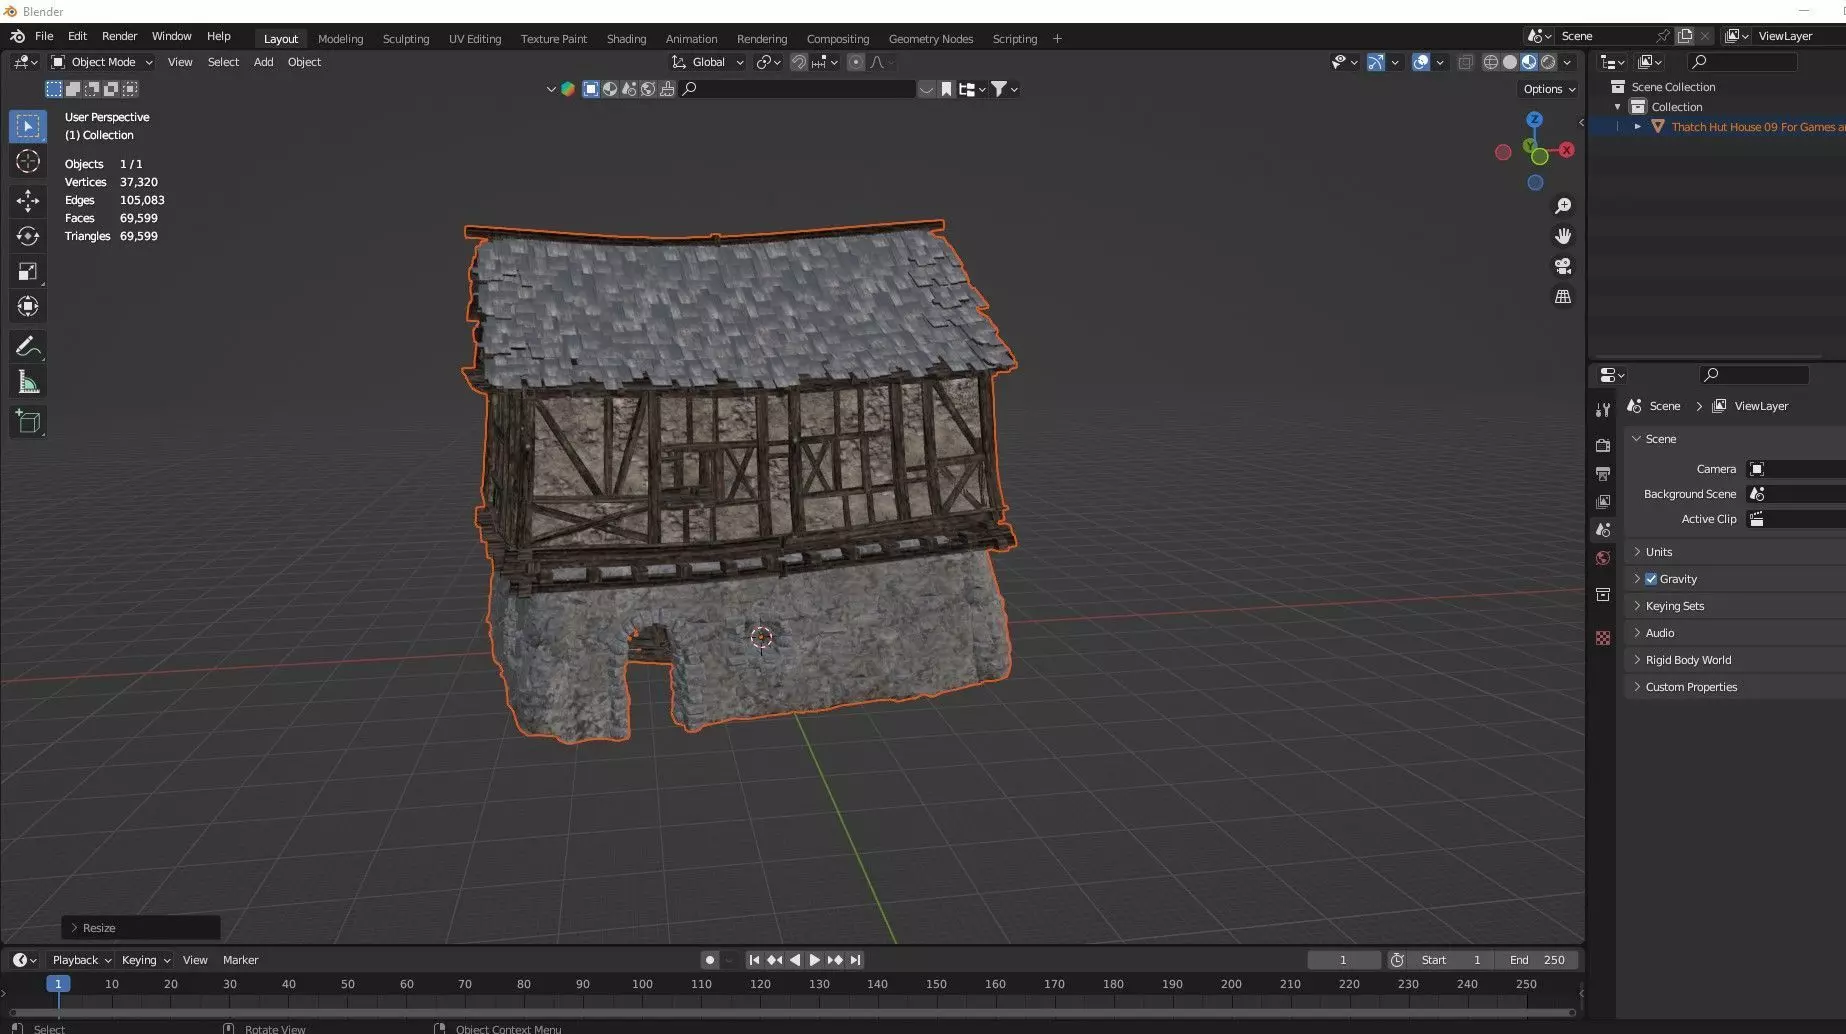Switch to the UV Editing workspace tab

click(x=475, y=39)
